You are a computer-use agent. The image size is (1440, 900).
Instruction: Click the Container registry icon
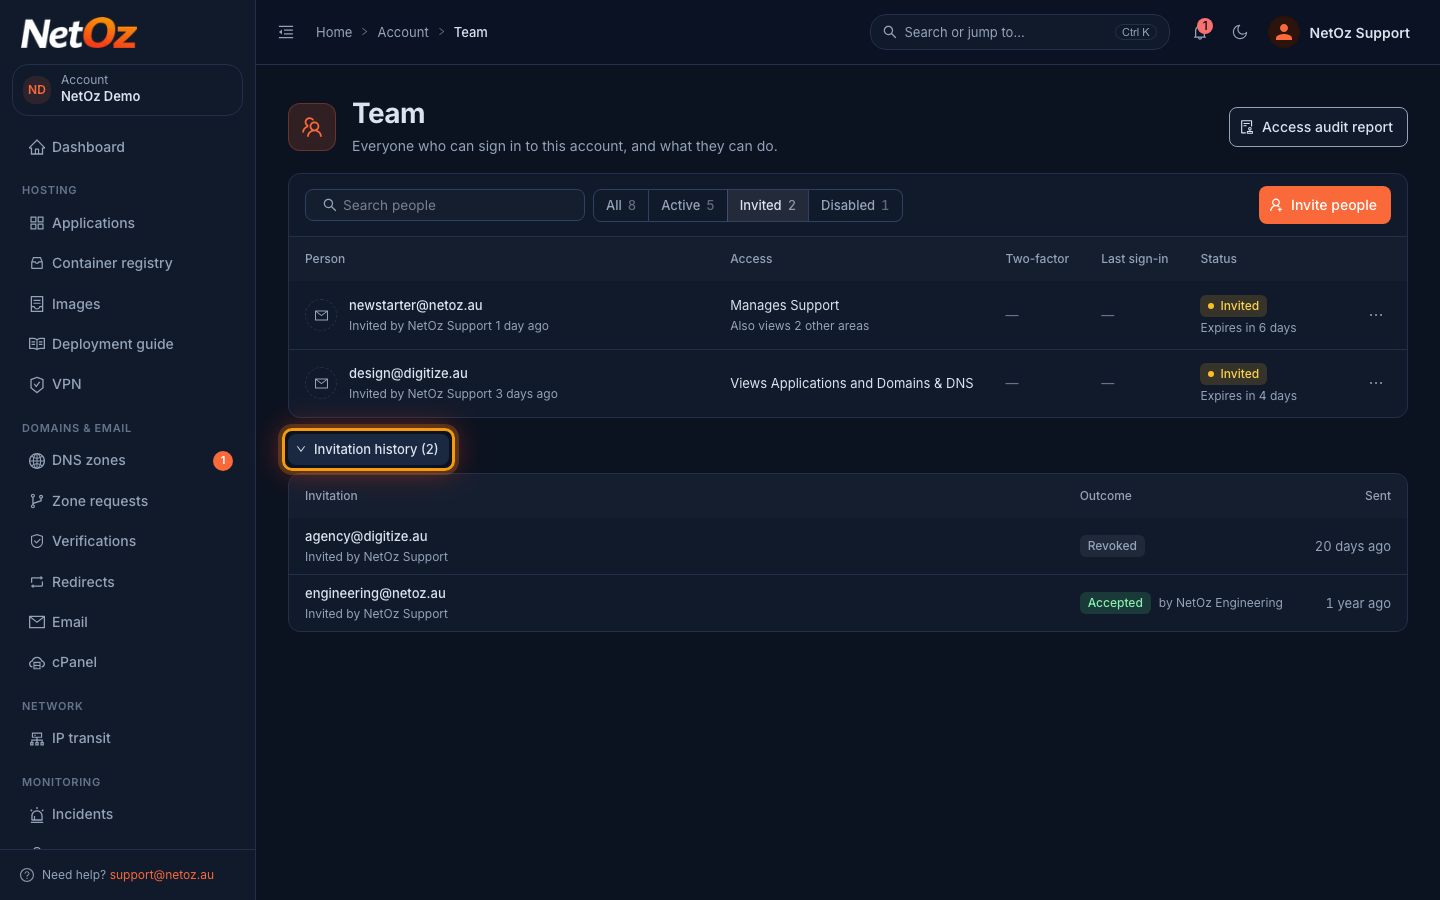point(37,263)
